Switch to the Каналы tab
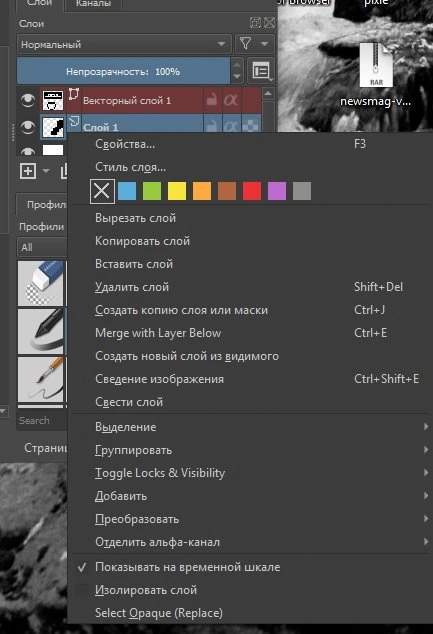Viewport: 433px width, 634px height. [x=93, y=4]
